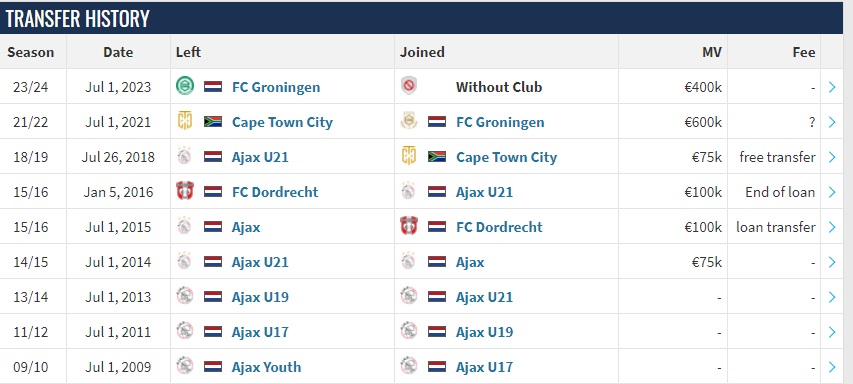
Task: Expand 18/19 free transfer details arrow
Action: (832, 157)
